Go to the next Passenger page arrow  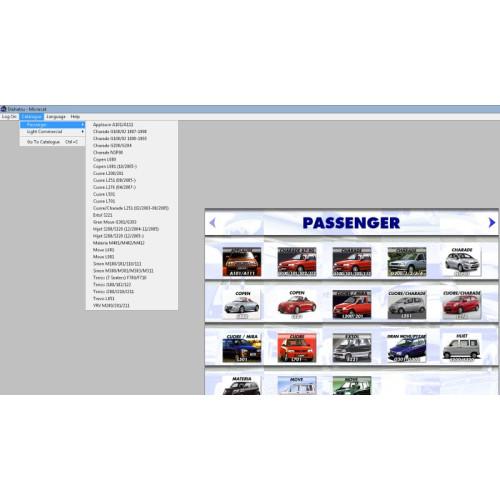[x=492, y=223]
